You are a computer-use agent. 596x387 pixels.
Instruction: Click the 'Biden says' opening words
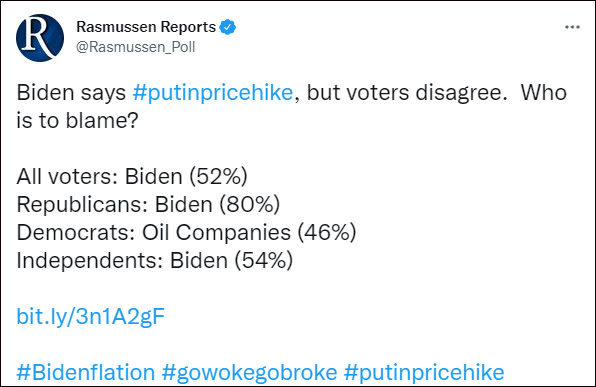point(71,93)
